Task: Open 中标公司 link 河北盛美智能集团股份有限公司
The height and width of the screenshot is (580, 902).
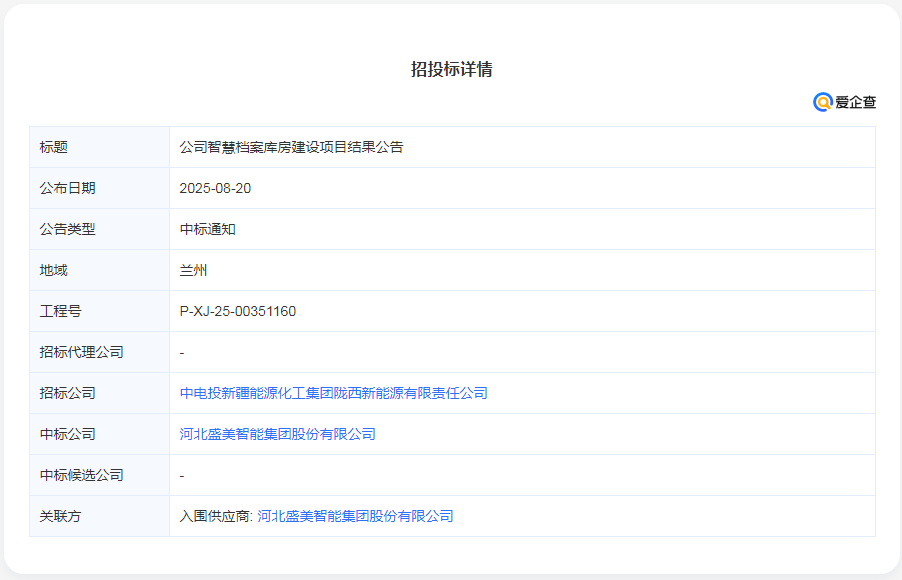Action: pos(279,434)
